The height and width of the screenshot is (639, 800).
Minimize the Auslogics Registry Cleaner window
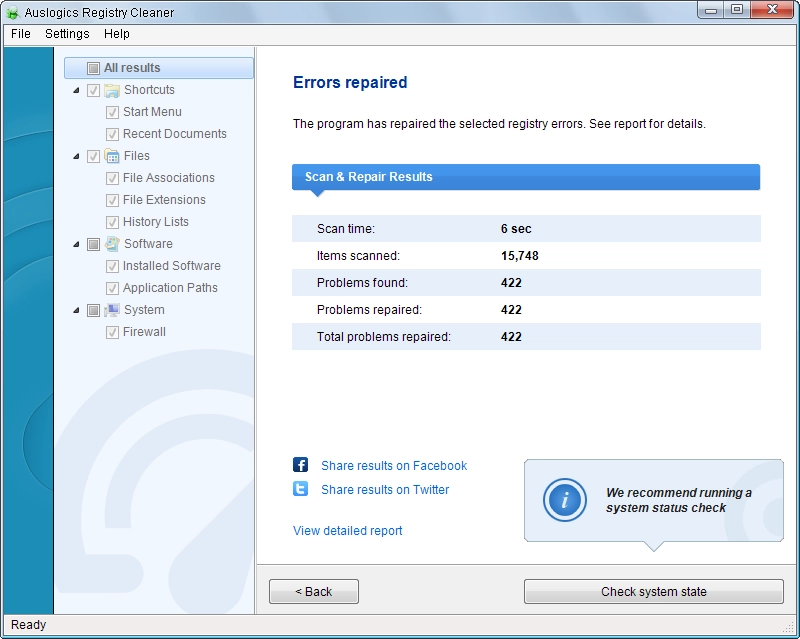(x=711, y=10)
